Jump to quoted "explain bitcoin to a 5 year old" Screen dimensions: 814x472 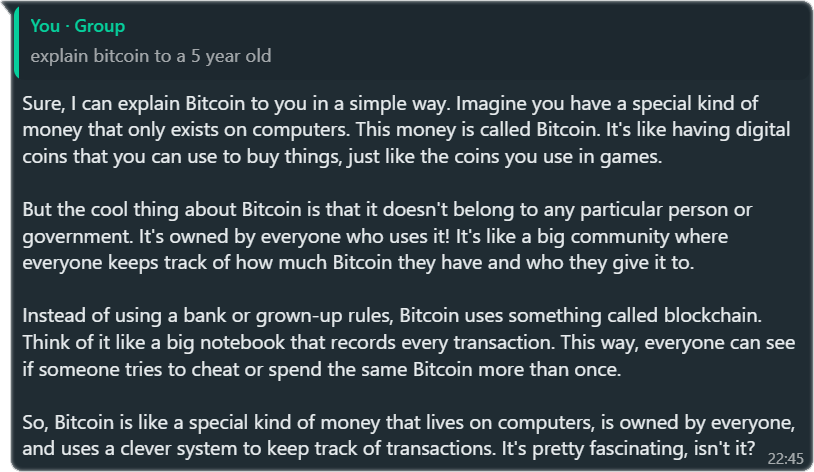coord(151,56)
